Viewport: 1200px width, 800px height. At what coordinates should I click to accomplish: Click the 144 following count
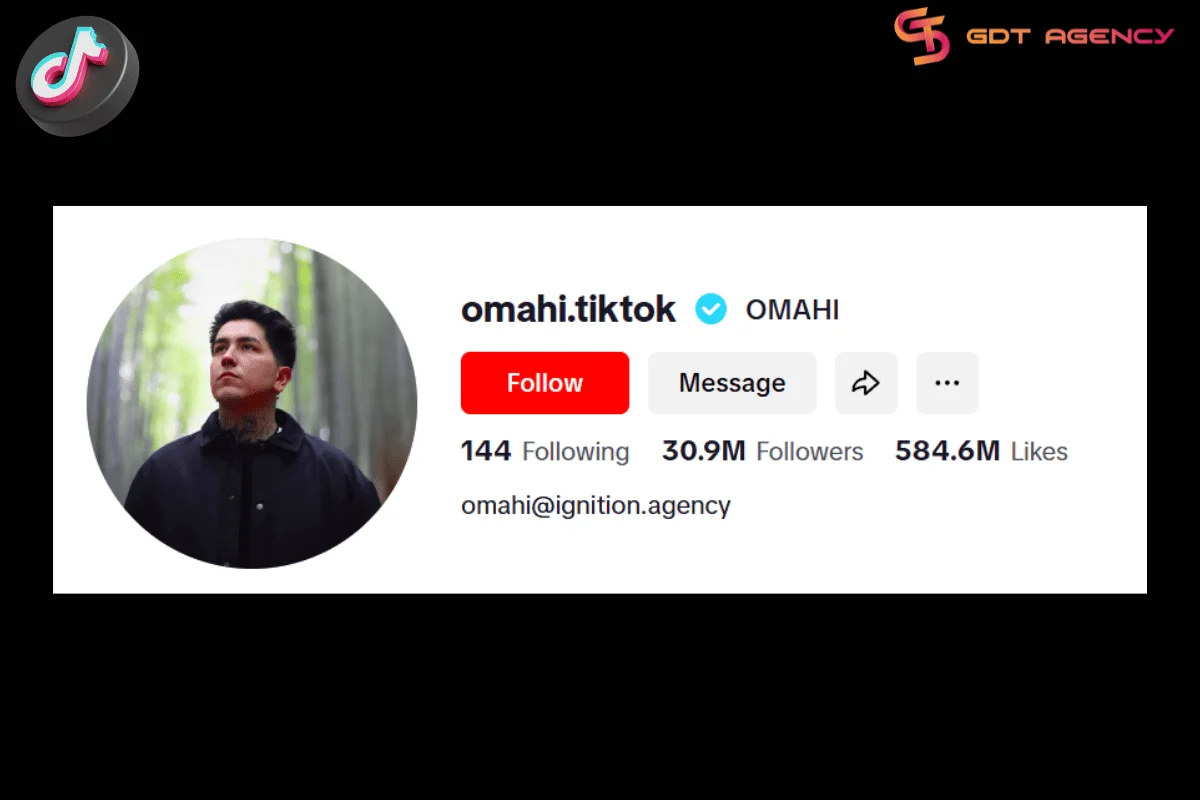coord(486,451)
